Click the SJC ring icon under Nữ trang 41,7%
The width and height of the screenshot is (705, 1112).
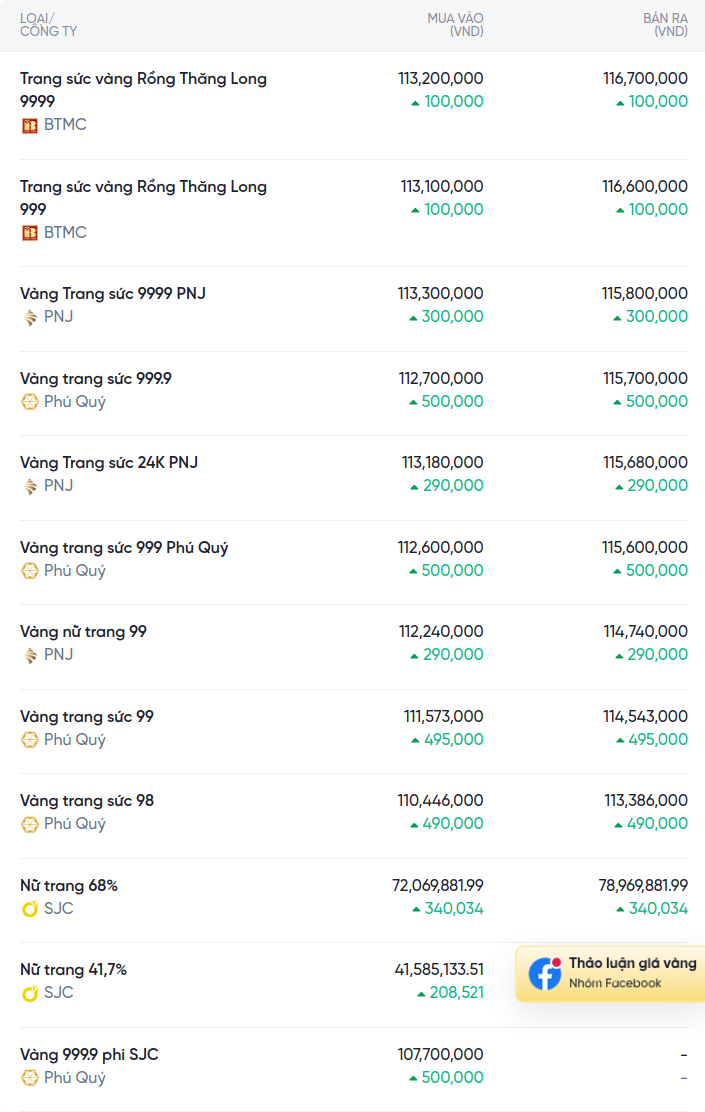tap(29, 993)
